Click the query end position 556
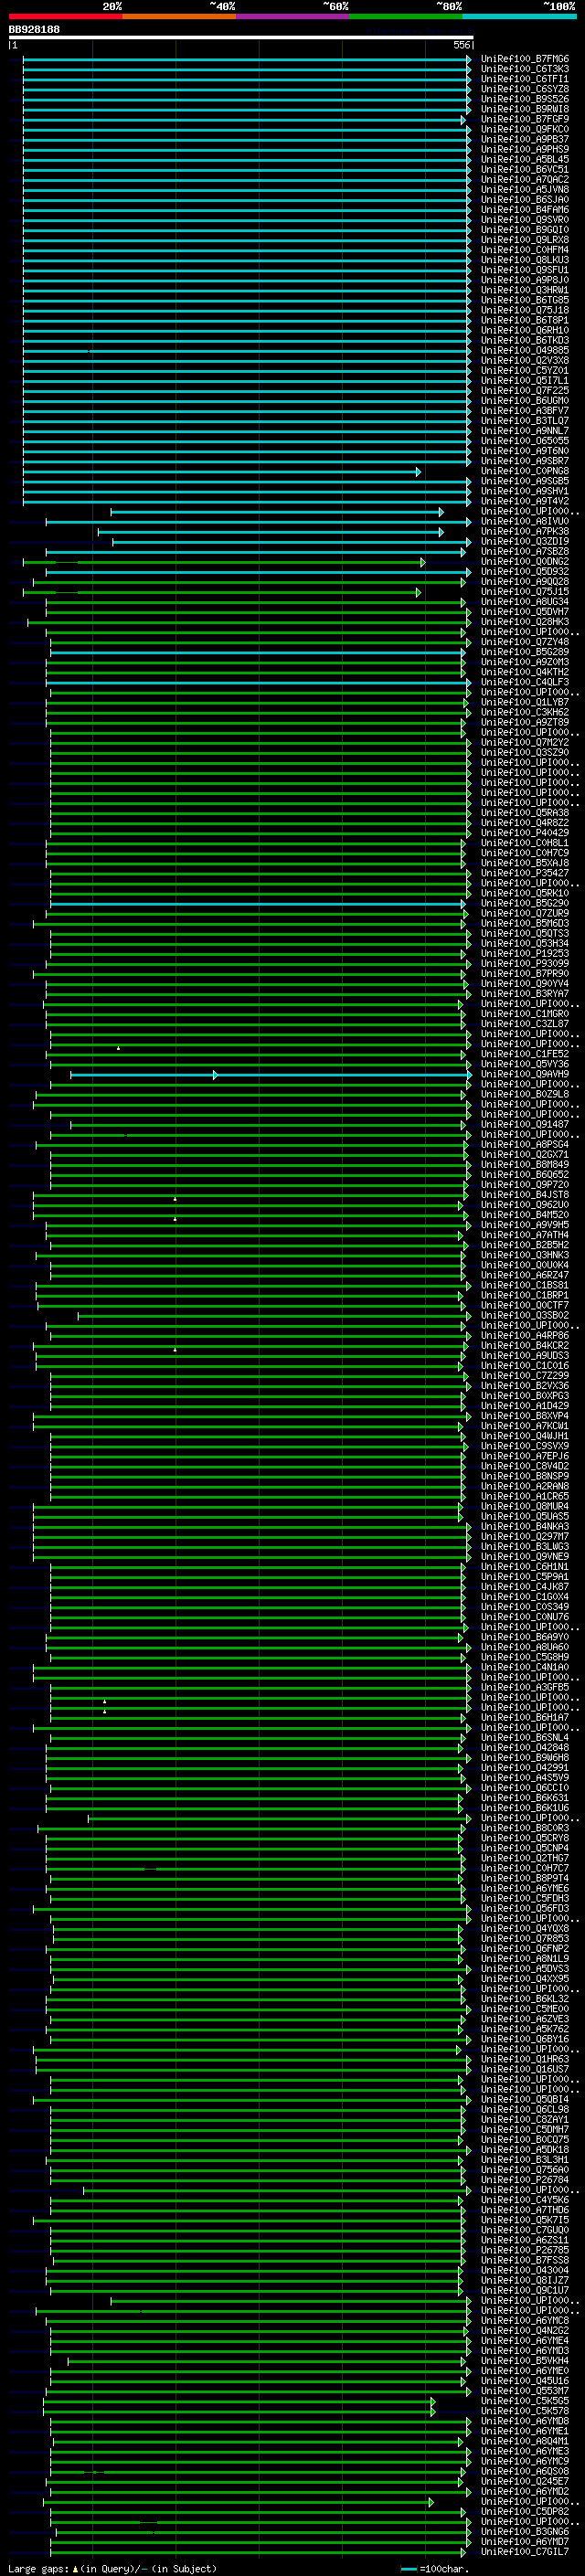This screenshot has width=585, height=2576. tap(461, 45)
